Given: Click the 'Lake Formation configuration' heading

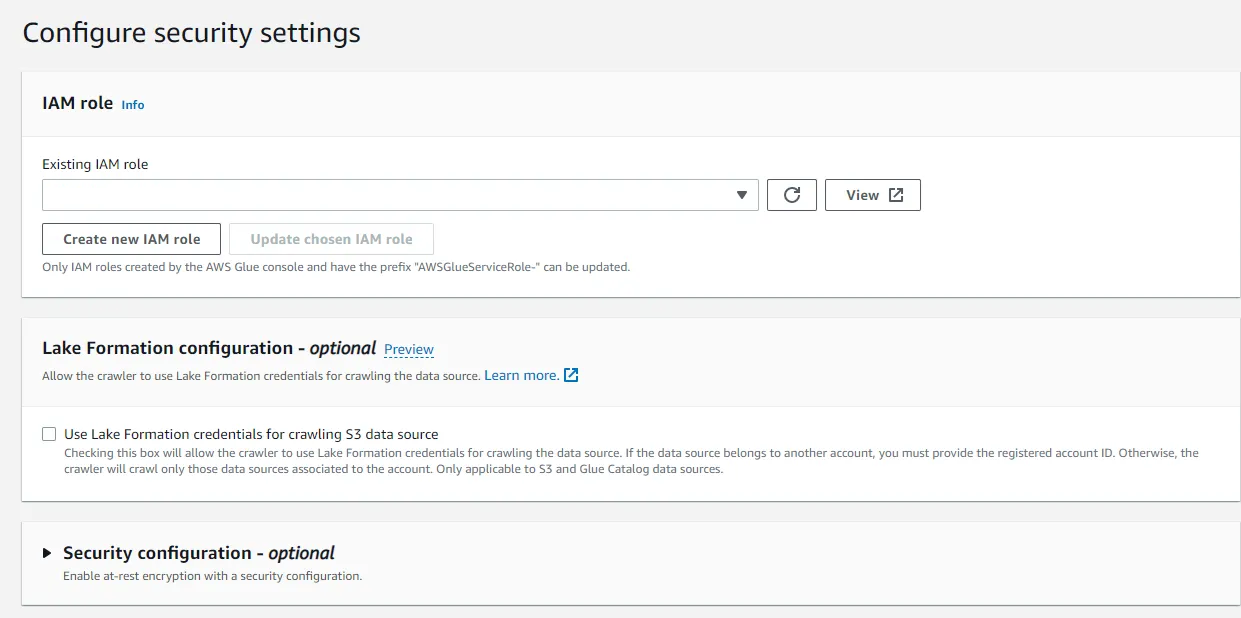Looking at the screenshot, I should tap(167, 348).
